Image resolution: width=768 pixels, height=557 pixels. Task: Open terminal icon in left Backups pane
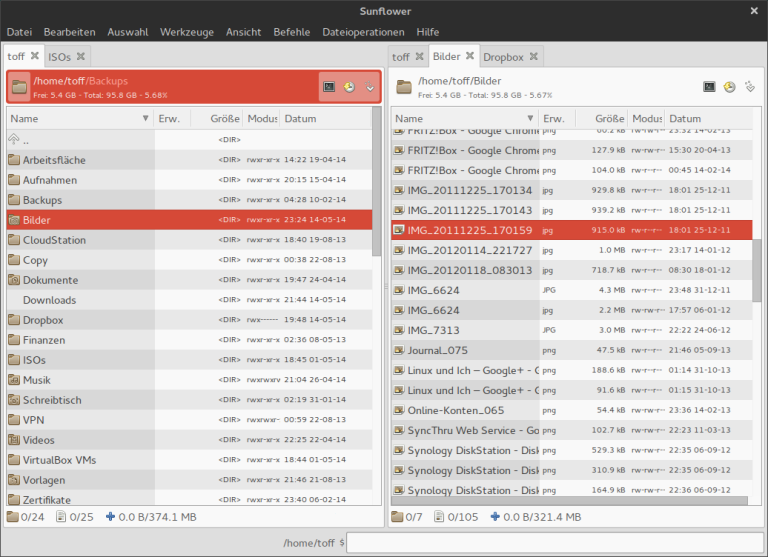[329, 87]
